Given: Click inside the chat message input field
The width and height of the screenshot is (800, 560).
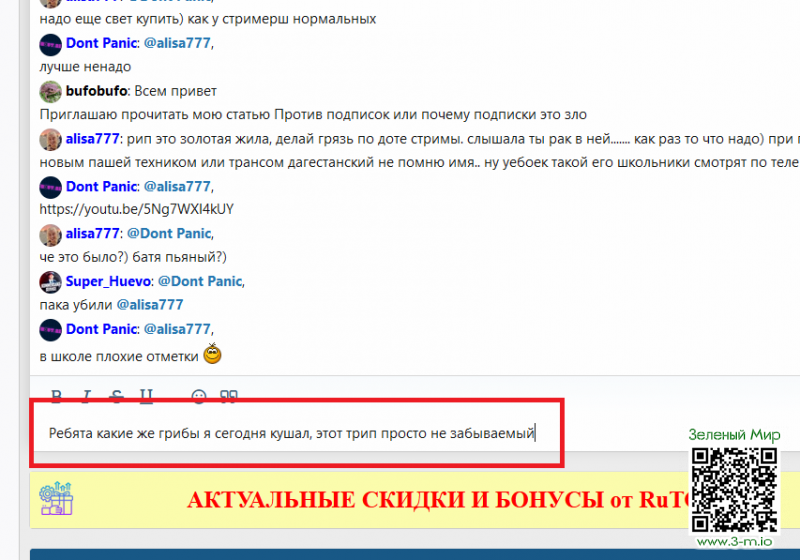Looking at the screenshot, I should pyautogui.click(x=300, y=434).
